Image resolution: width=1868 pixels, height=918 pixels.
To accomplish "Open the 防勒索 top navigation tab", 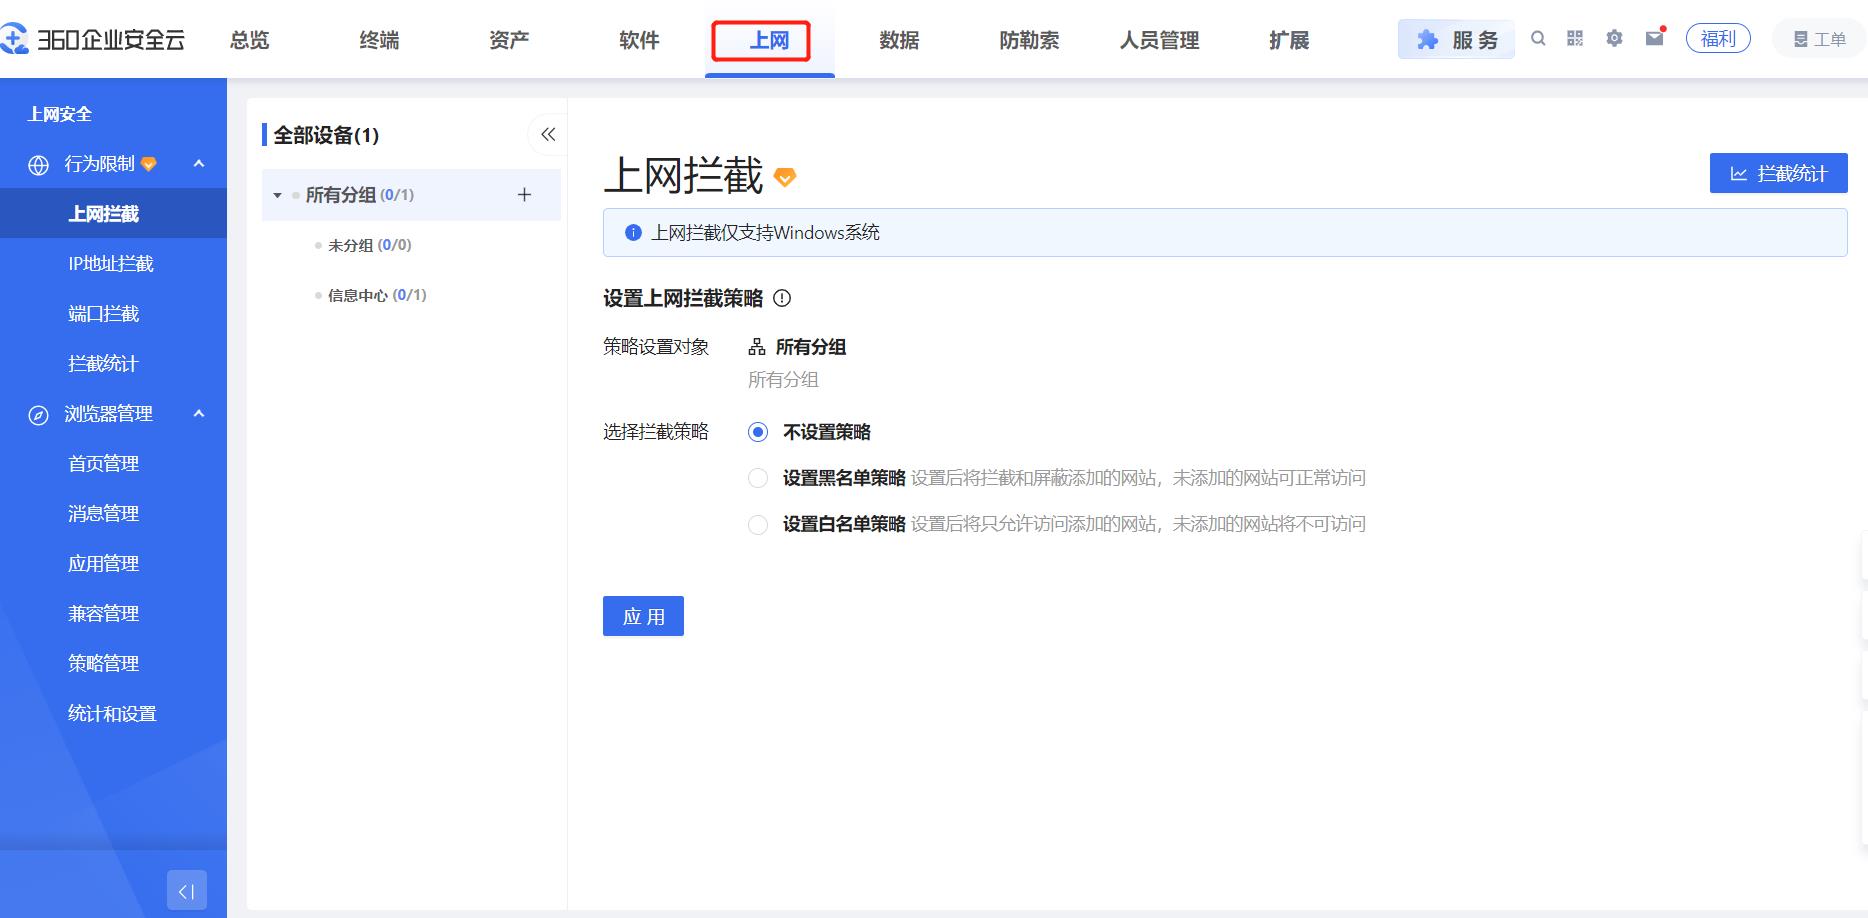I will tap(1029, 40).
